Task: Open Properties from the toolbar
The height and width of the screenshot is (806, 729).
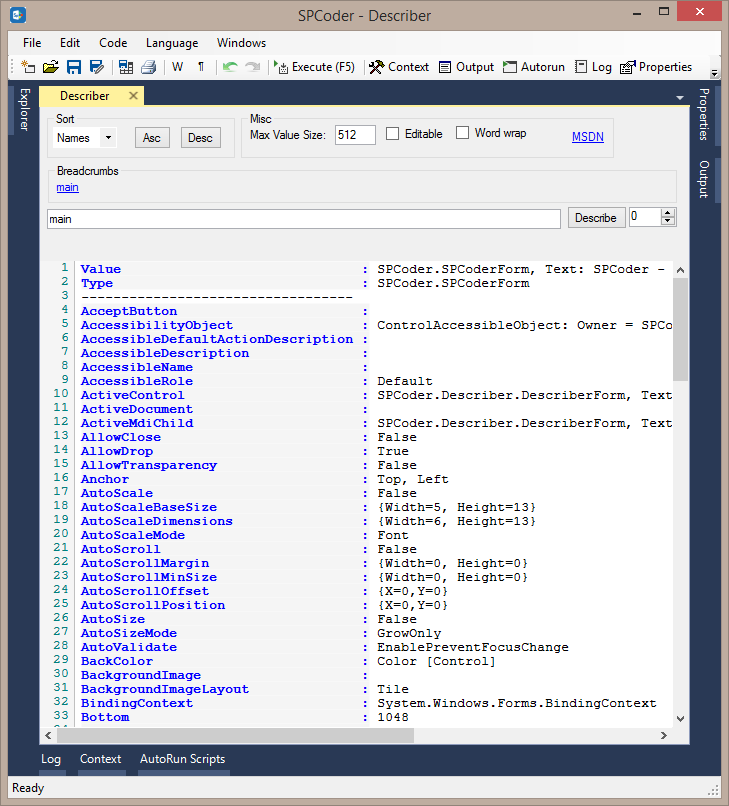Action: pos(656,67)
